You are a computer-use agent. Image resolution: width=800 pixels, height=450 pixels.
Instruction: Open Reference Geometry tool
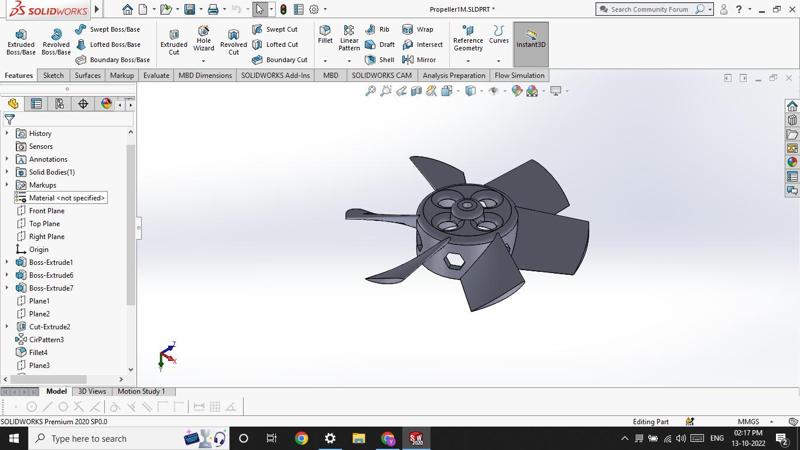point(468,38)
